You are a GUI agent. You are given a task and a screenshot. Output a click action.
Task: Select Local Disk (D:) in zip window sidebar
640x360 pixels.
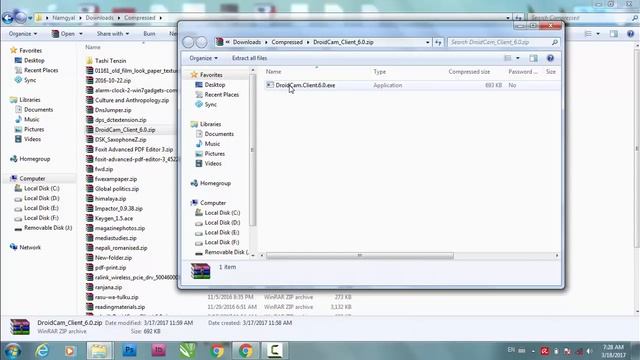tap(222, 222)
